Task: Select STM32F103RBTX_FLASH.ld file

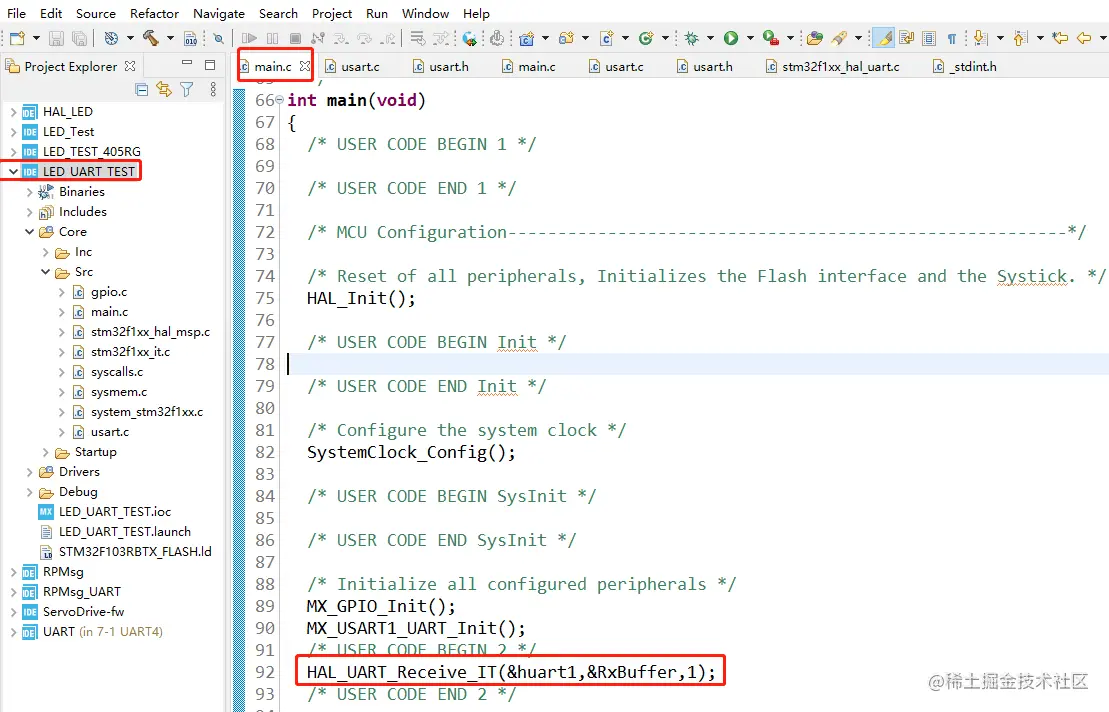Action: (x=135, y=551)
